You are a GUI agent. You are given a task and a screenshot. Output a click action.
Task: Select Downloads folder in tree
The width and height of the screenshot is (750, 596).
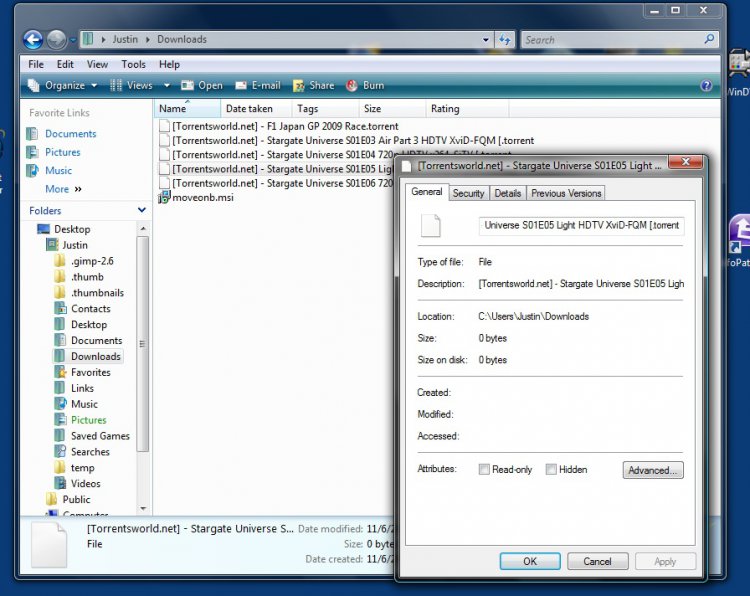tap(96, 356)
